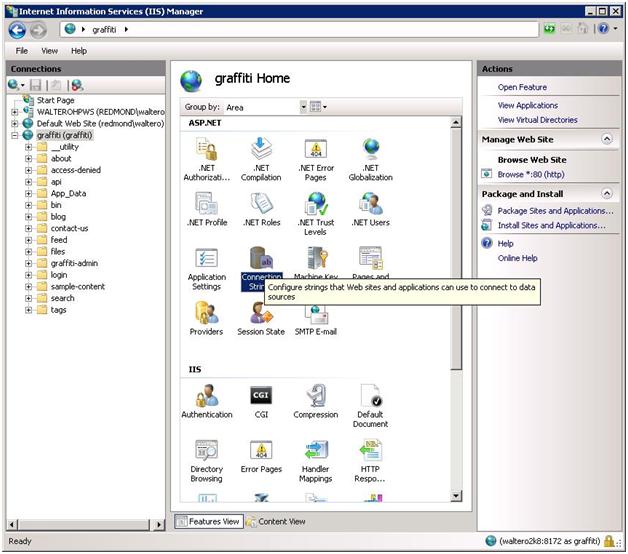
Task: Collapse the Package and Install section
Action: [607, 193]
